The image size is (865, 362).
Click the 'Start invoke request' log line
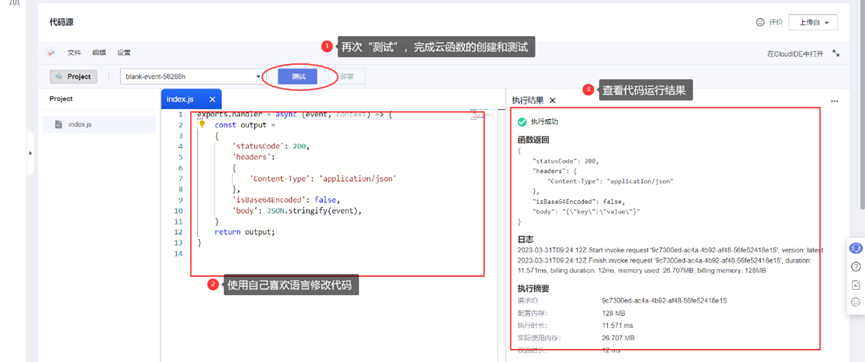click(671, 251)
